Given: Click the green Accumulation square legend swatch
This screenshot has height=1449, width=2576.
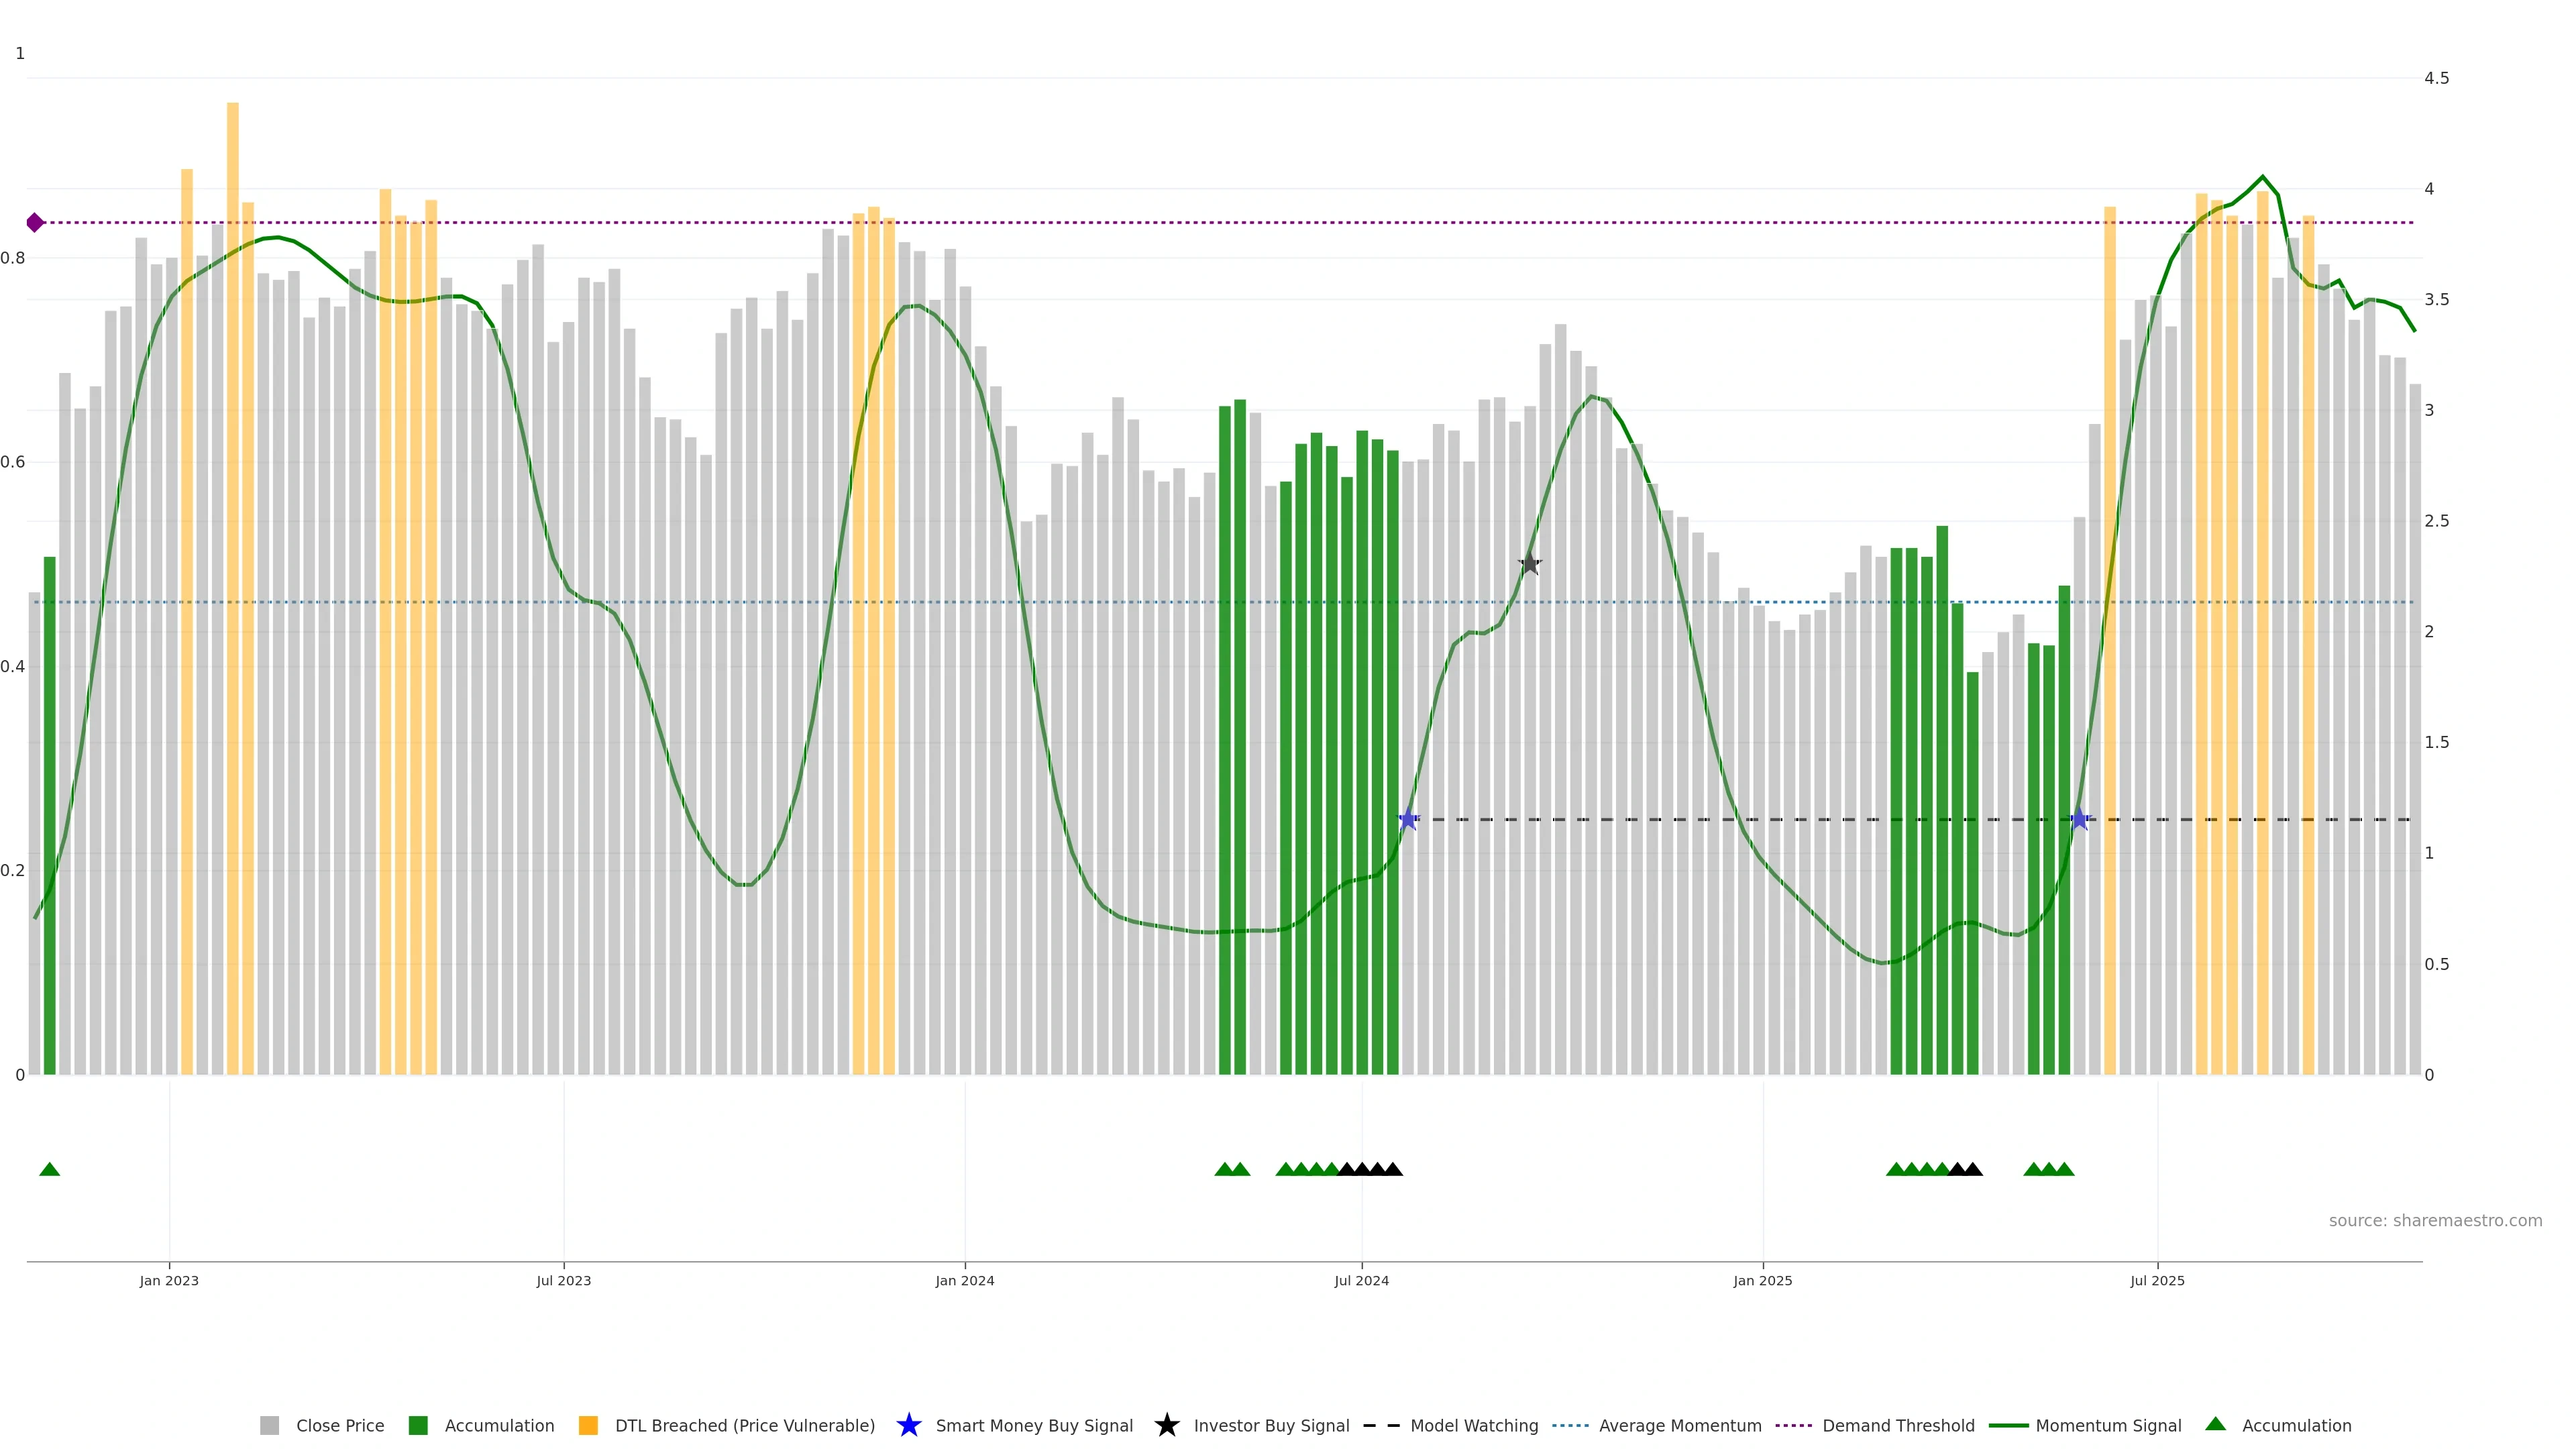Looking at the screenshot, I should click(418, 1425).
